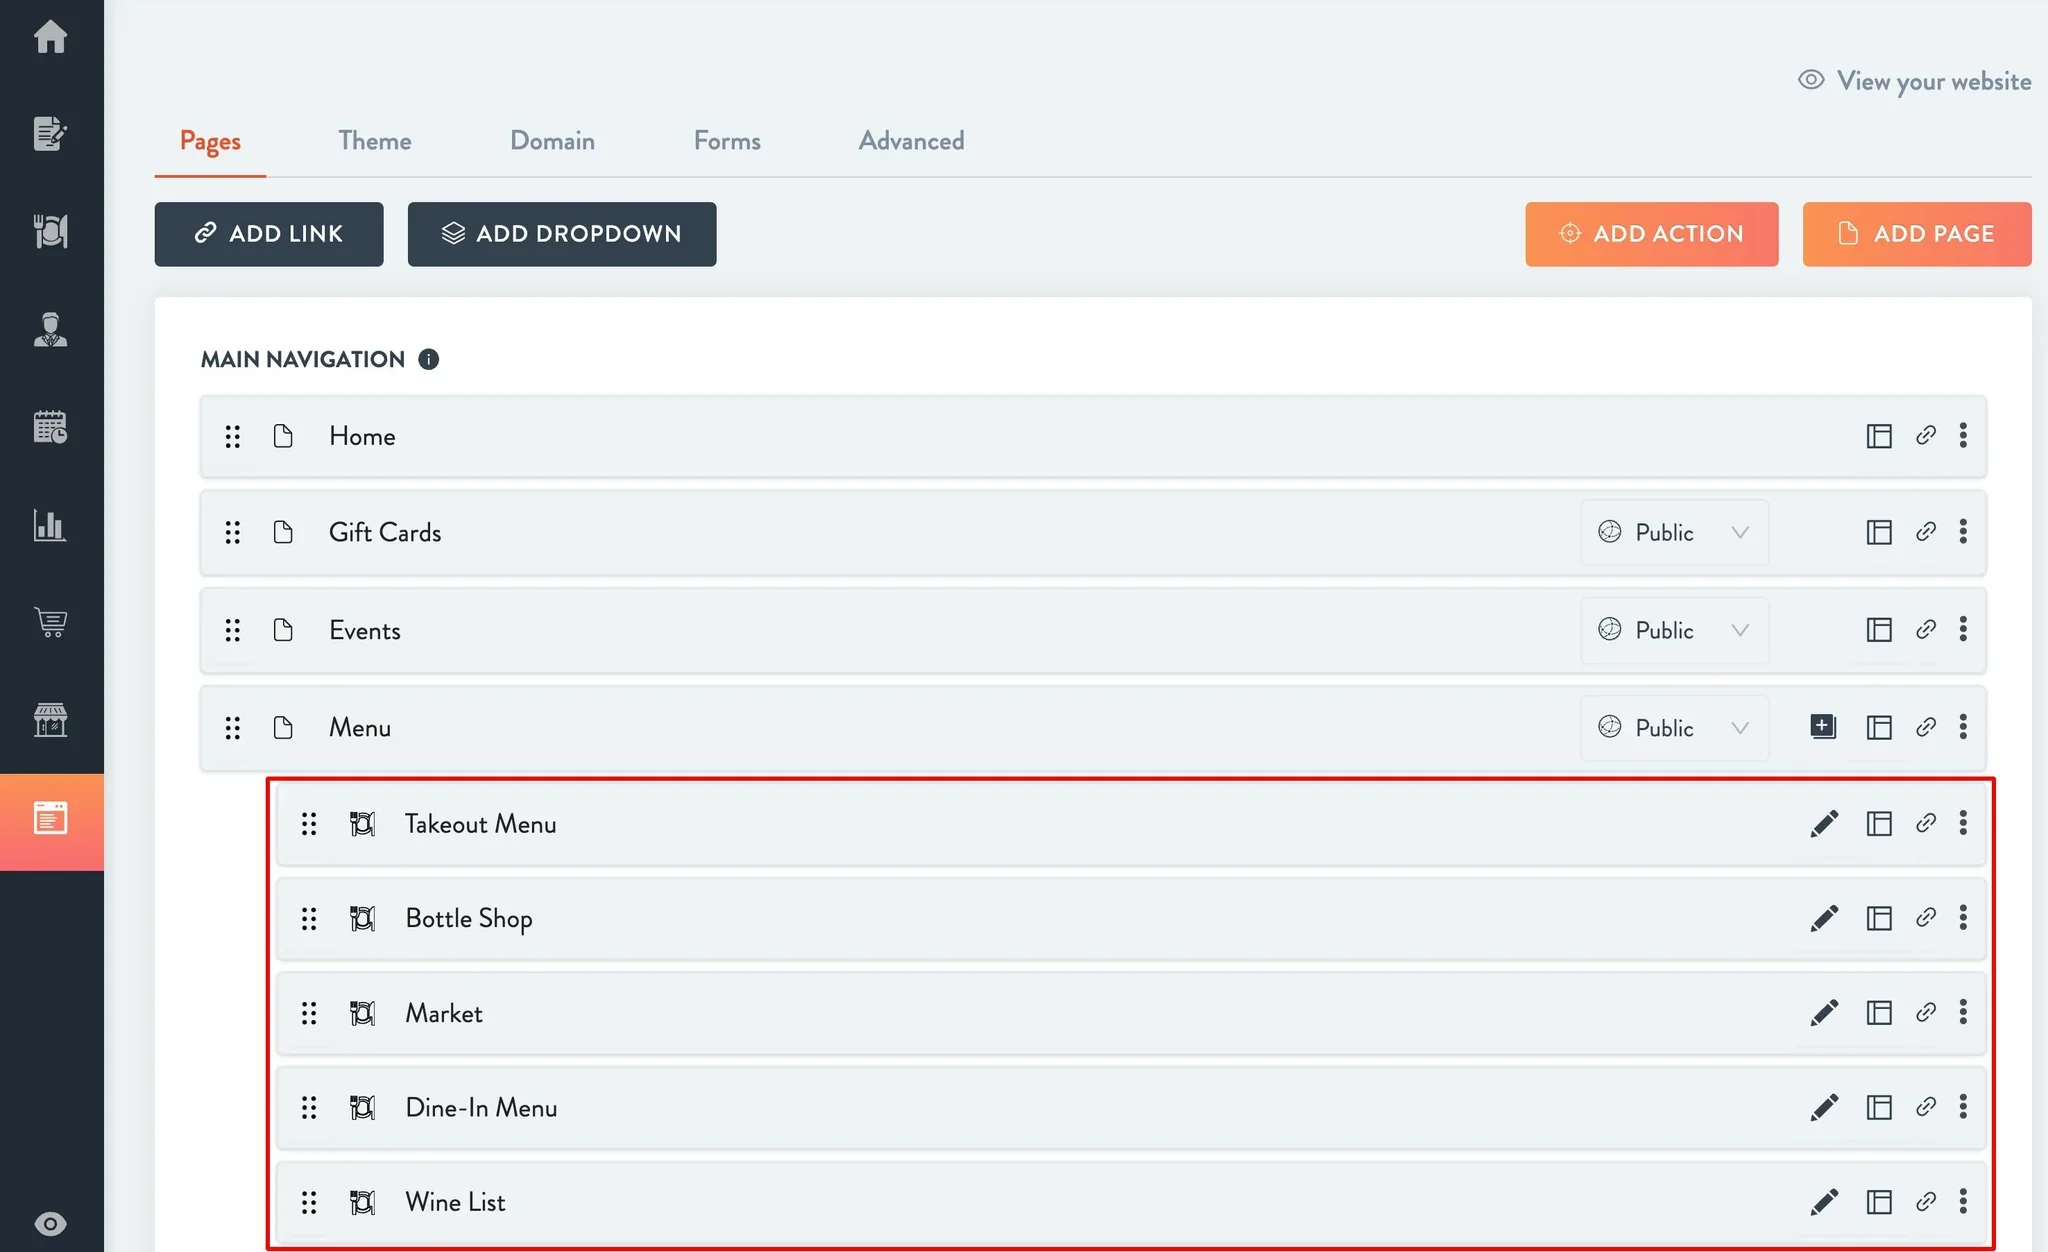This screenshot has width=2048, height=1252.
Task: Open the home icon in the sidebar
Action: point(50,37)
